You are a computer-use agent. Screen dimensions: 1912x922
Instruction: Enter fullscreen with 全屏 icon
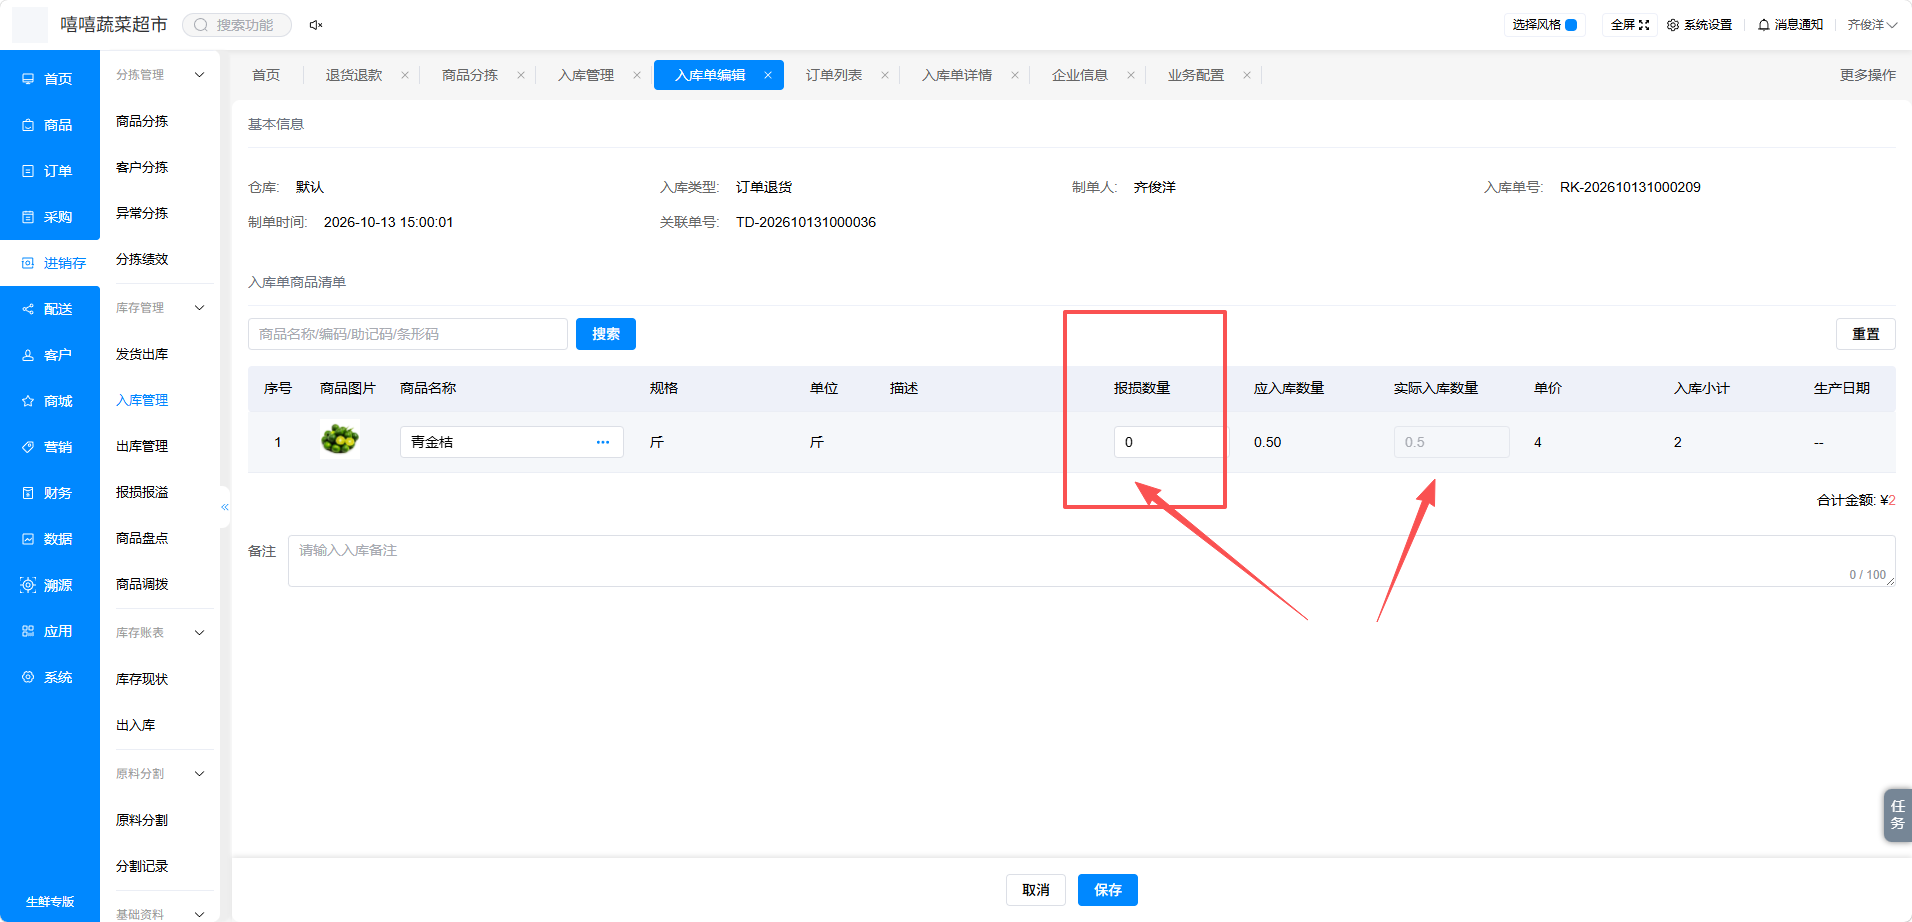[1630, 25]
